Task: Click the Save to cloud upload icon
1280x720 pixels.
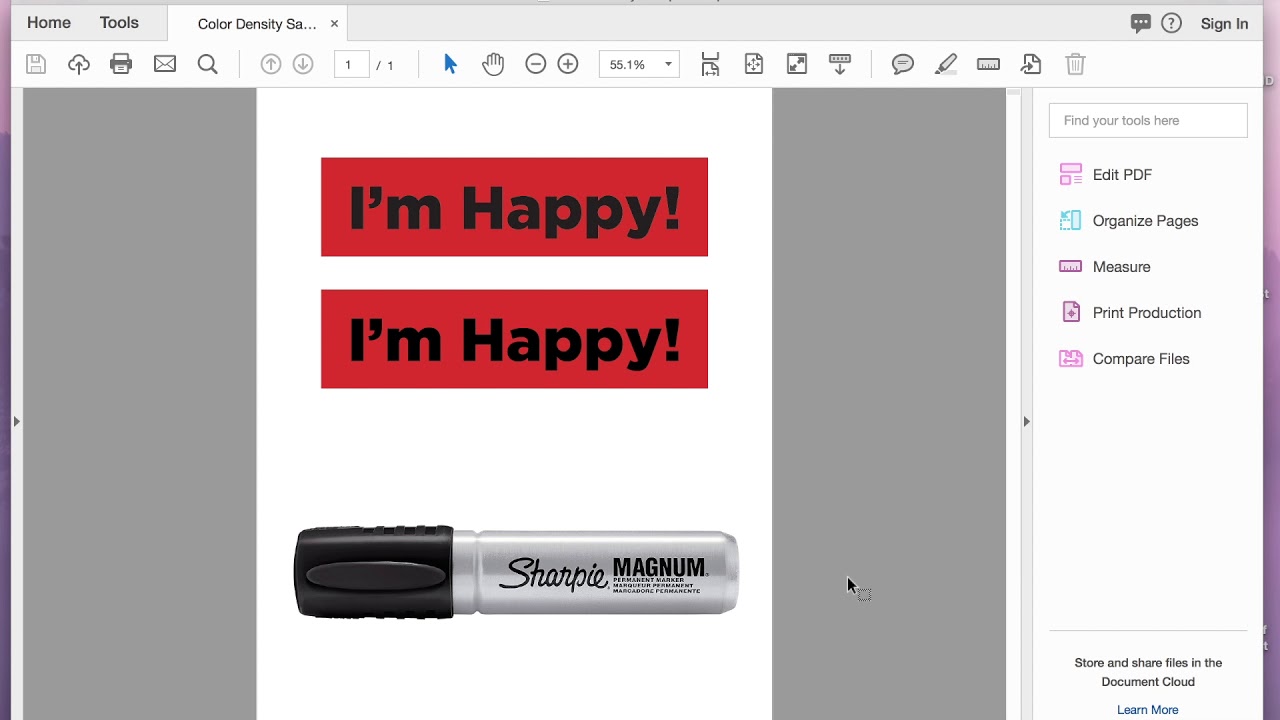Action: [78, 64]
